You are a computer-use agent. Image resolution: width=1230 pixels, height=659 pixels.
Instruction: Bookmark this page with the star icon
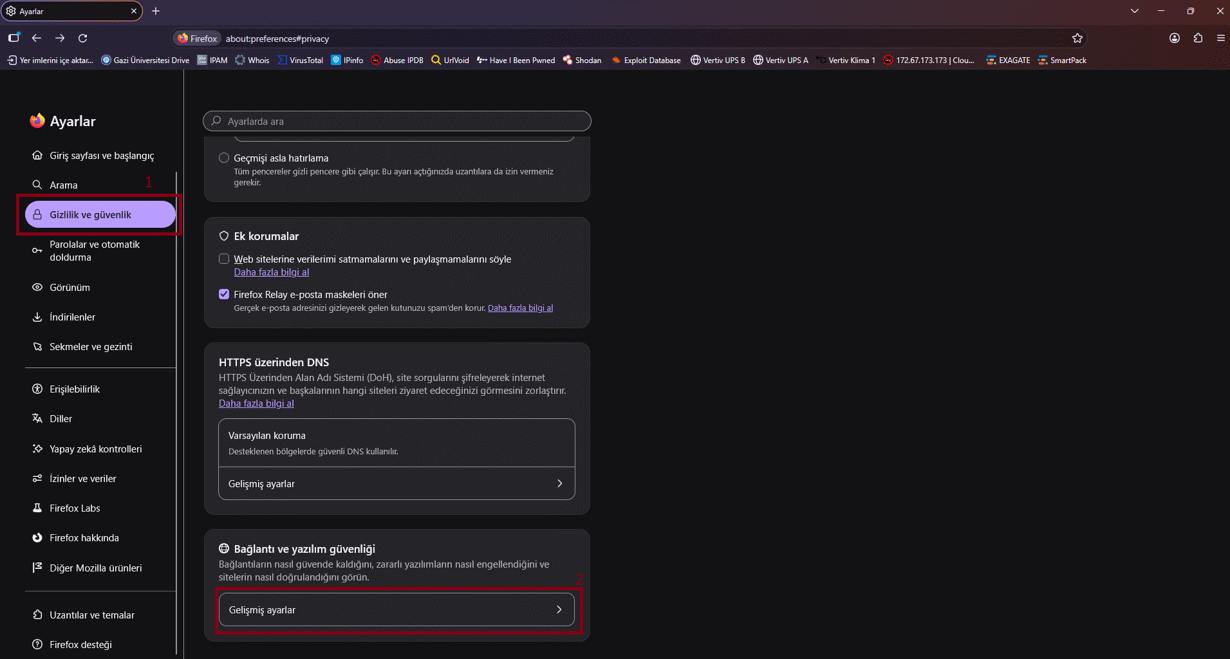pyautogui.click(x=1077, y=38)
